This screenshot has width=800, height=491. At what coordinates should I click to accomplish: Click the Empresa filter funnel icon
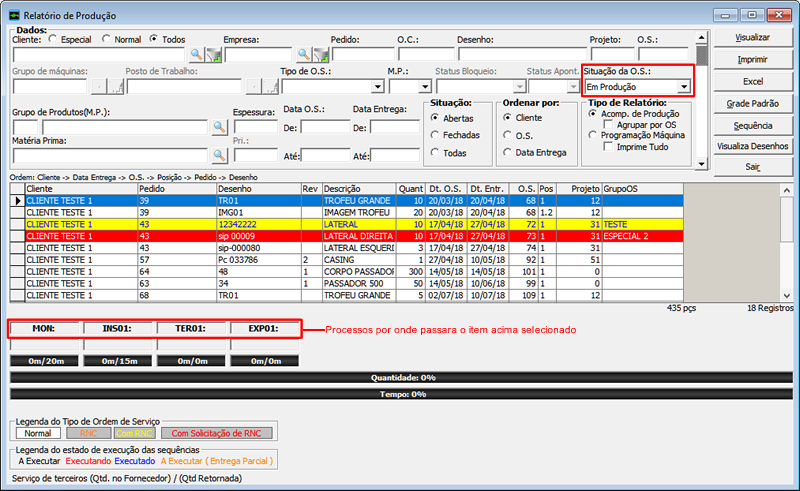pyautogui.click(x=321, y=54)
